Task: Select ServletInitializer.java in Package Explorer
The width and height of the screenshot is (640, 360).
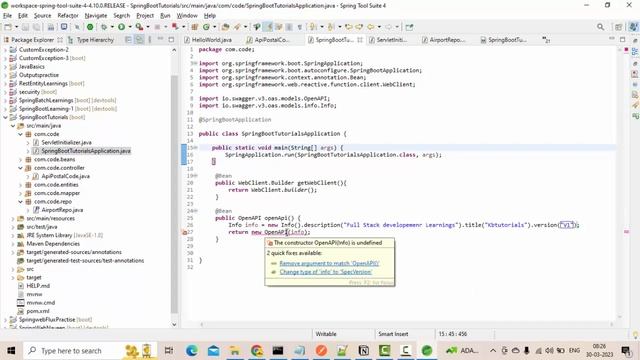Action: (x=66, y=142)
